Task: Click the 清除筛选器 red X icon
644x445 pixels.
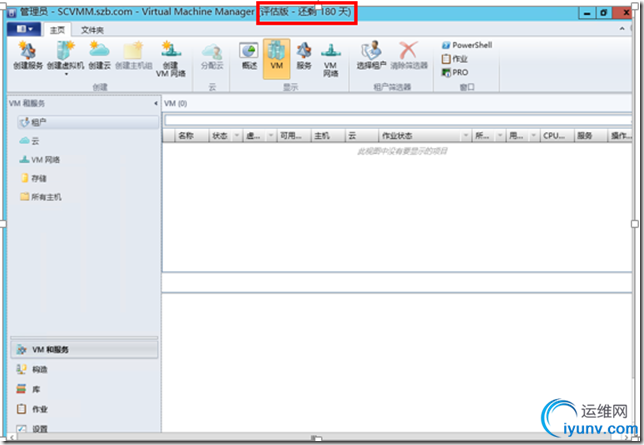Action: (409, 55)
